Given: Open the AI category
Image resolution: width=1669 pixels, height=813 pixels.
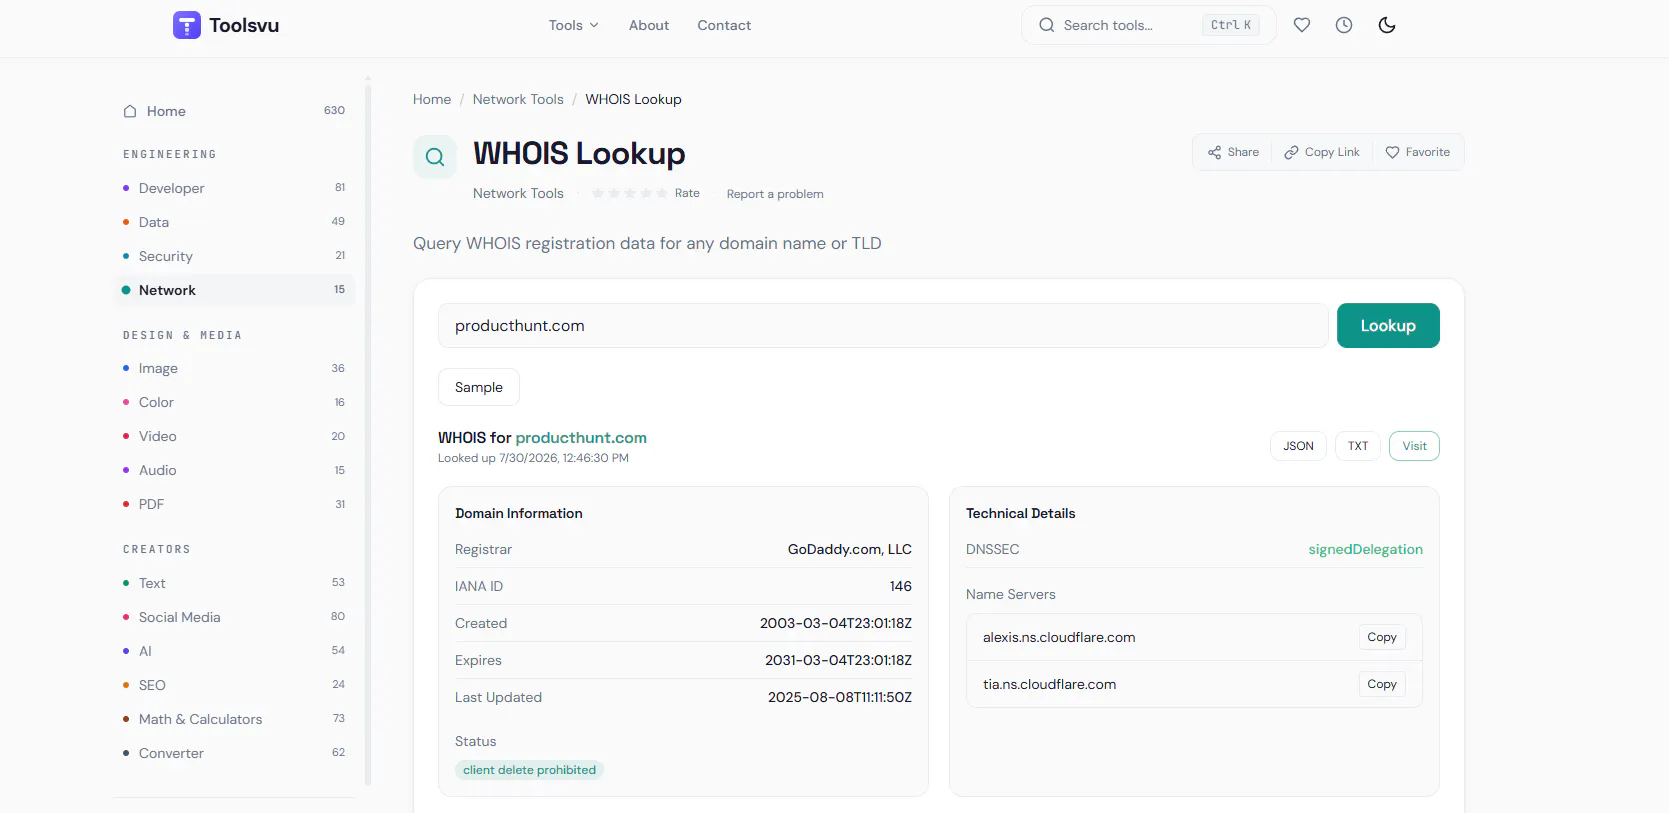Looking at the screenshot, I should [x=234, y=651].
